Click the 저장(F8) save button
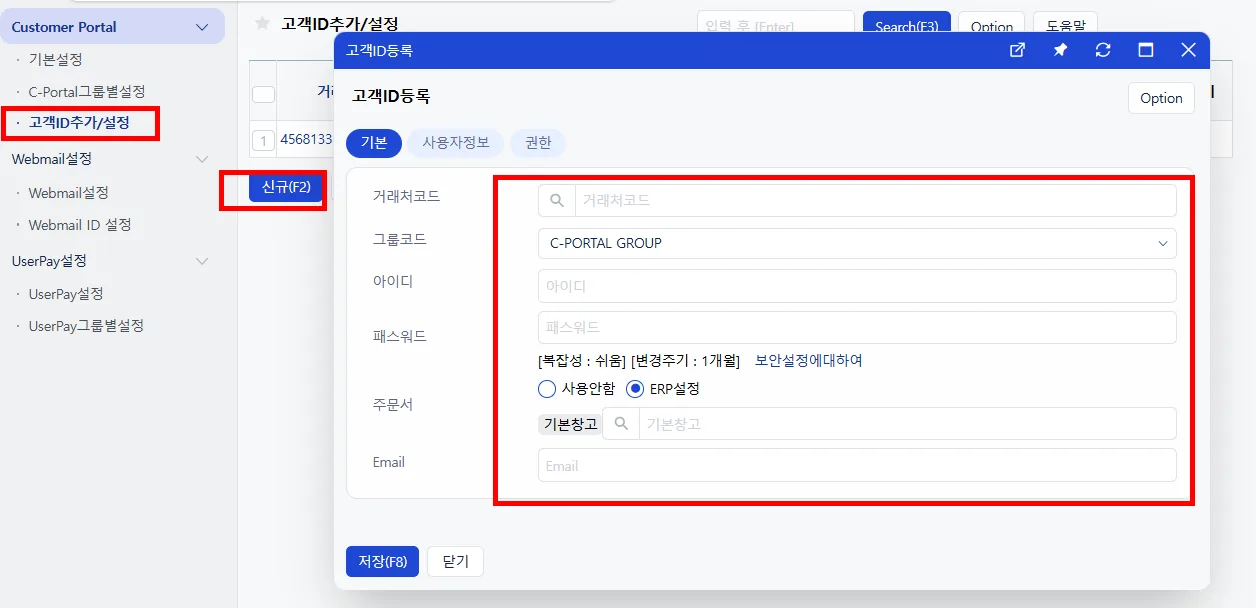 click(x=382, y=562)
